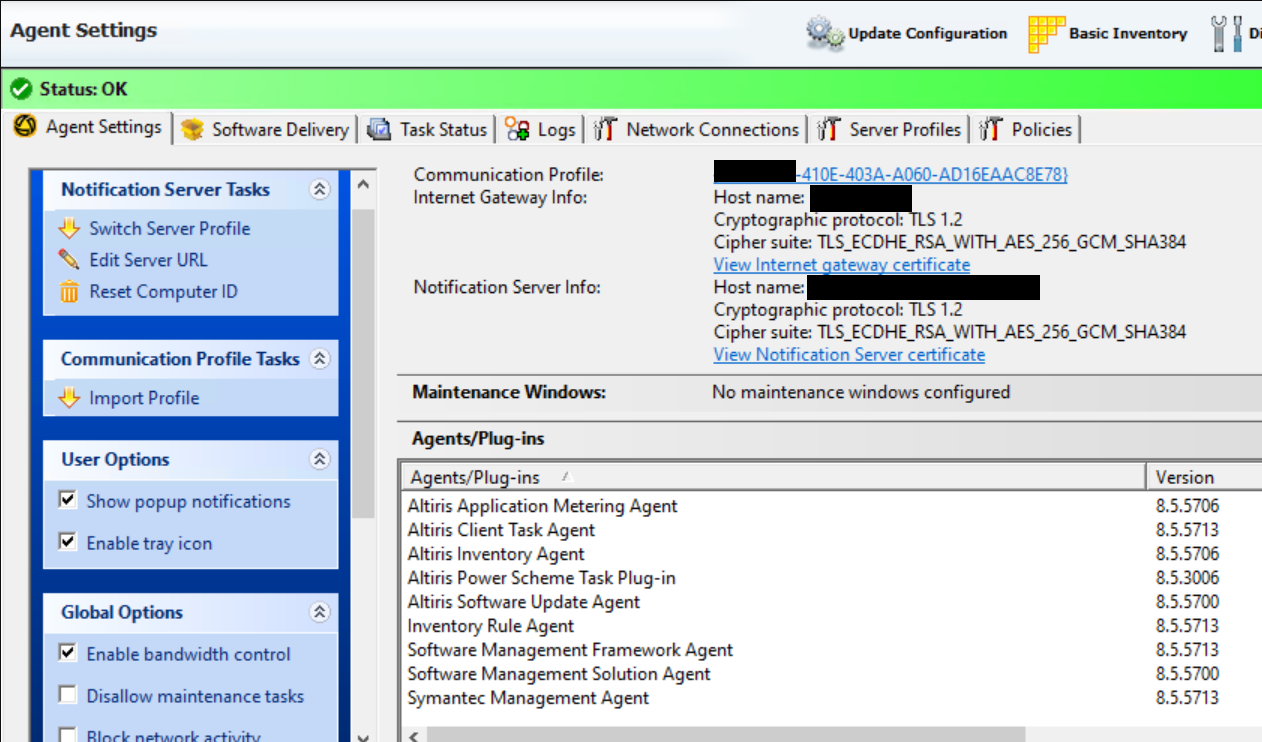Open View Internet gateway certificate link
The width and height of the screenshot is (1262, 742).
click(841, 265)
